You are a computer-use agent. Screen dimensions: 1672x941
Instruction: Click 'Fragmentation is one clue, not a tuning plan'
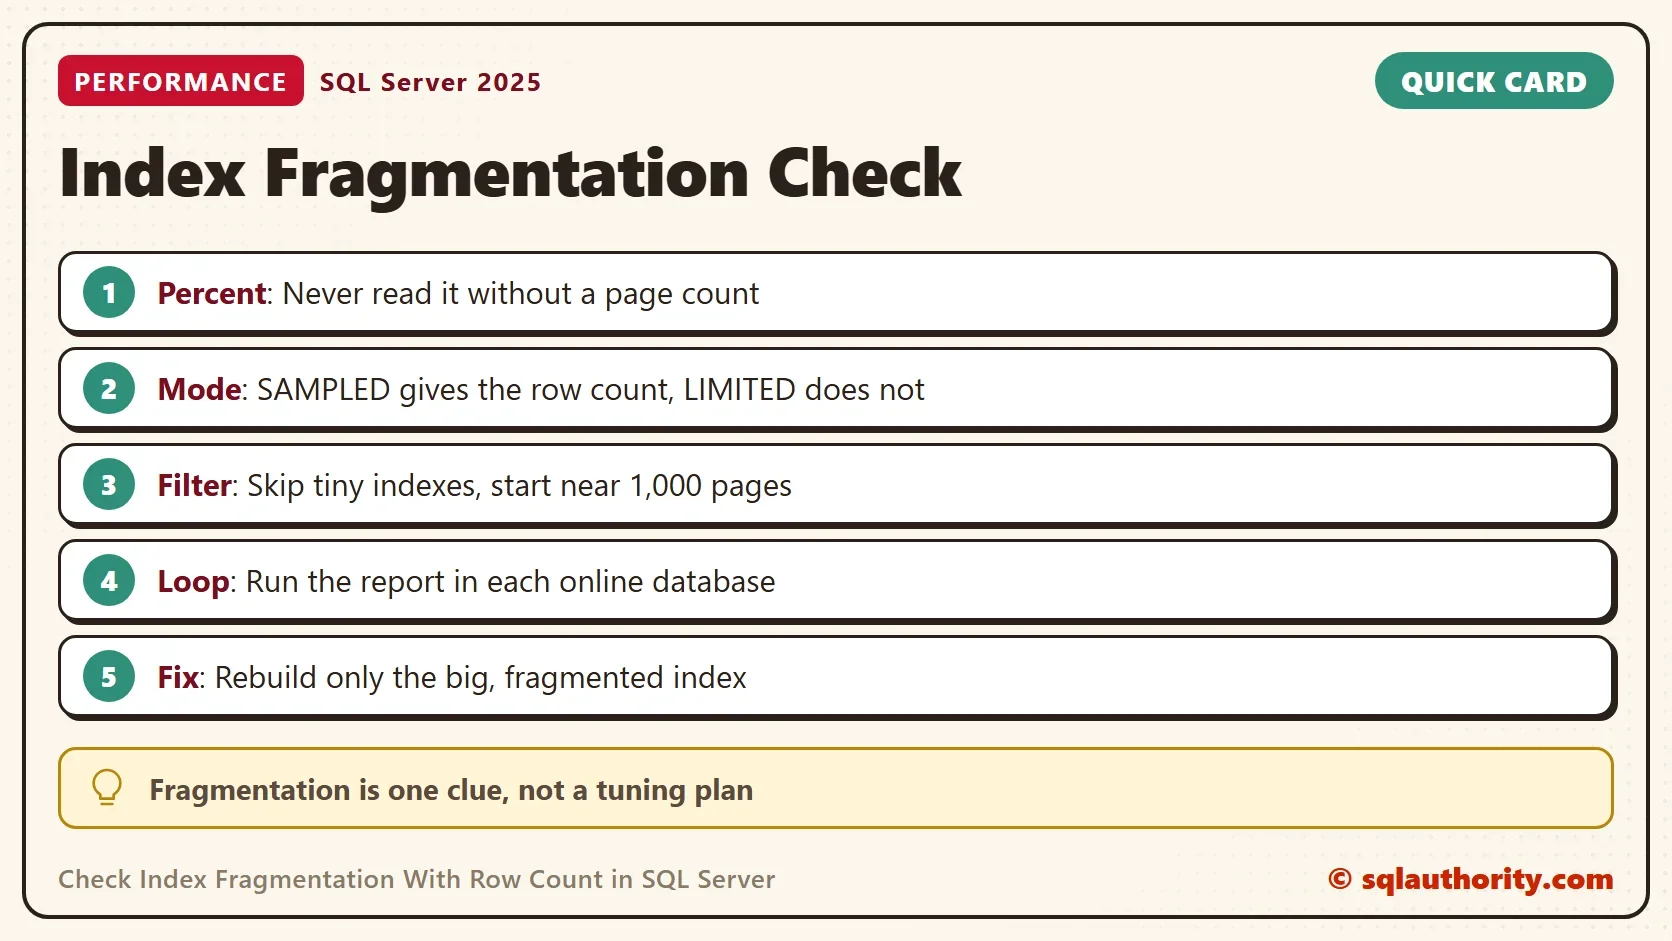(451, 790)
